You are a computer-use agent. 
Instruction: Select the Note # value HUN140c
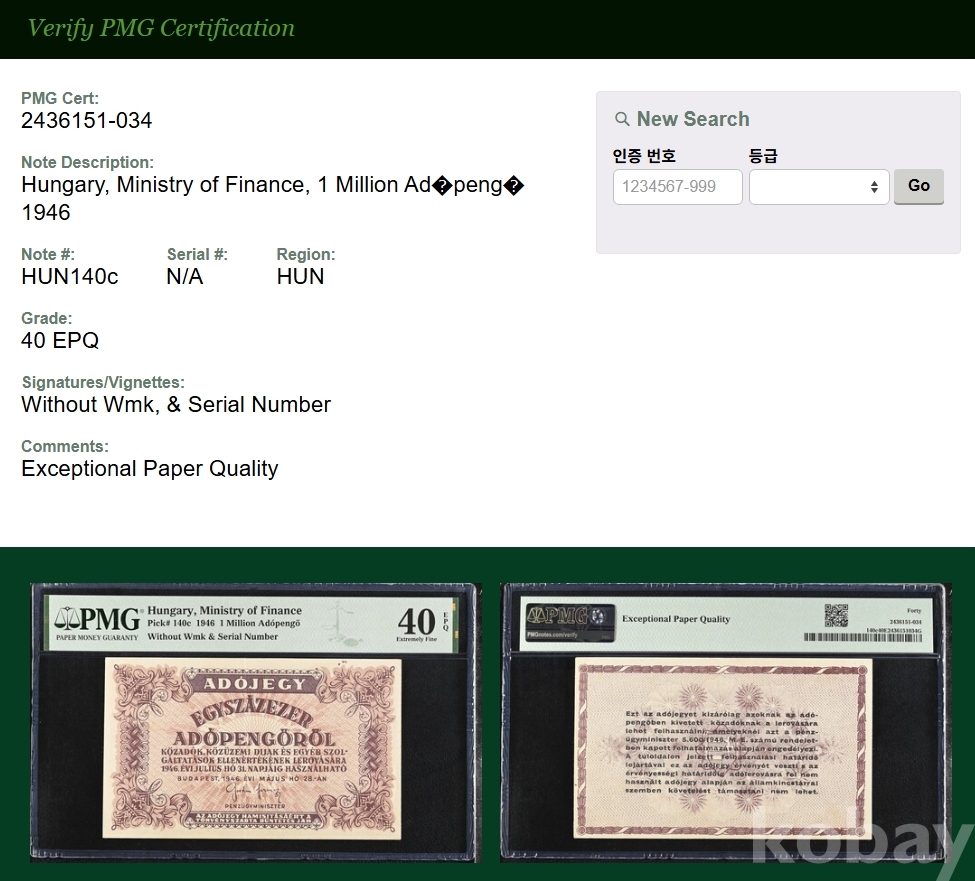70,277
